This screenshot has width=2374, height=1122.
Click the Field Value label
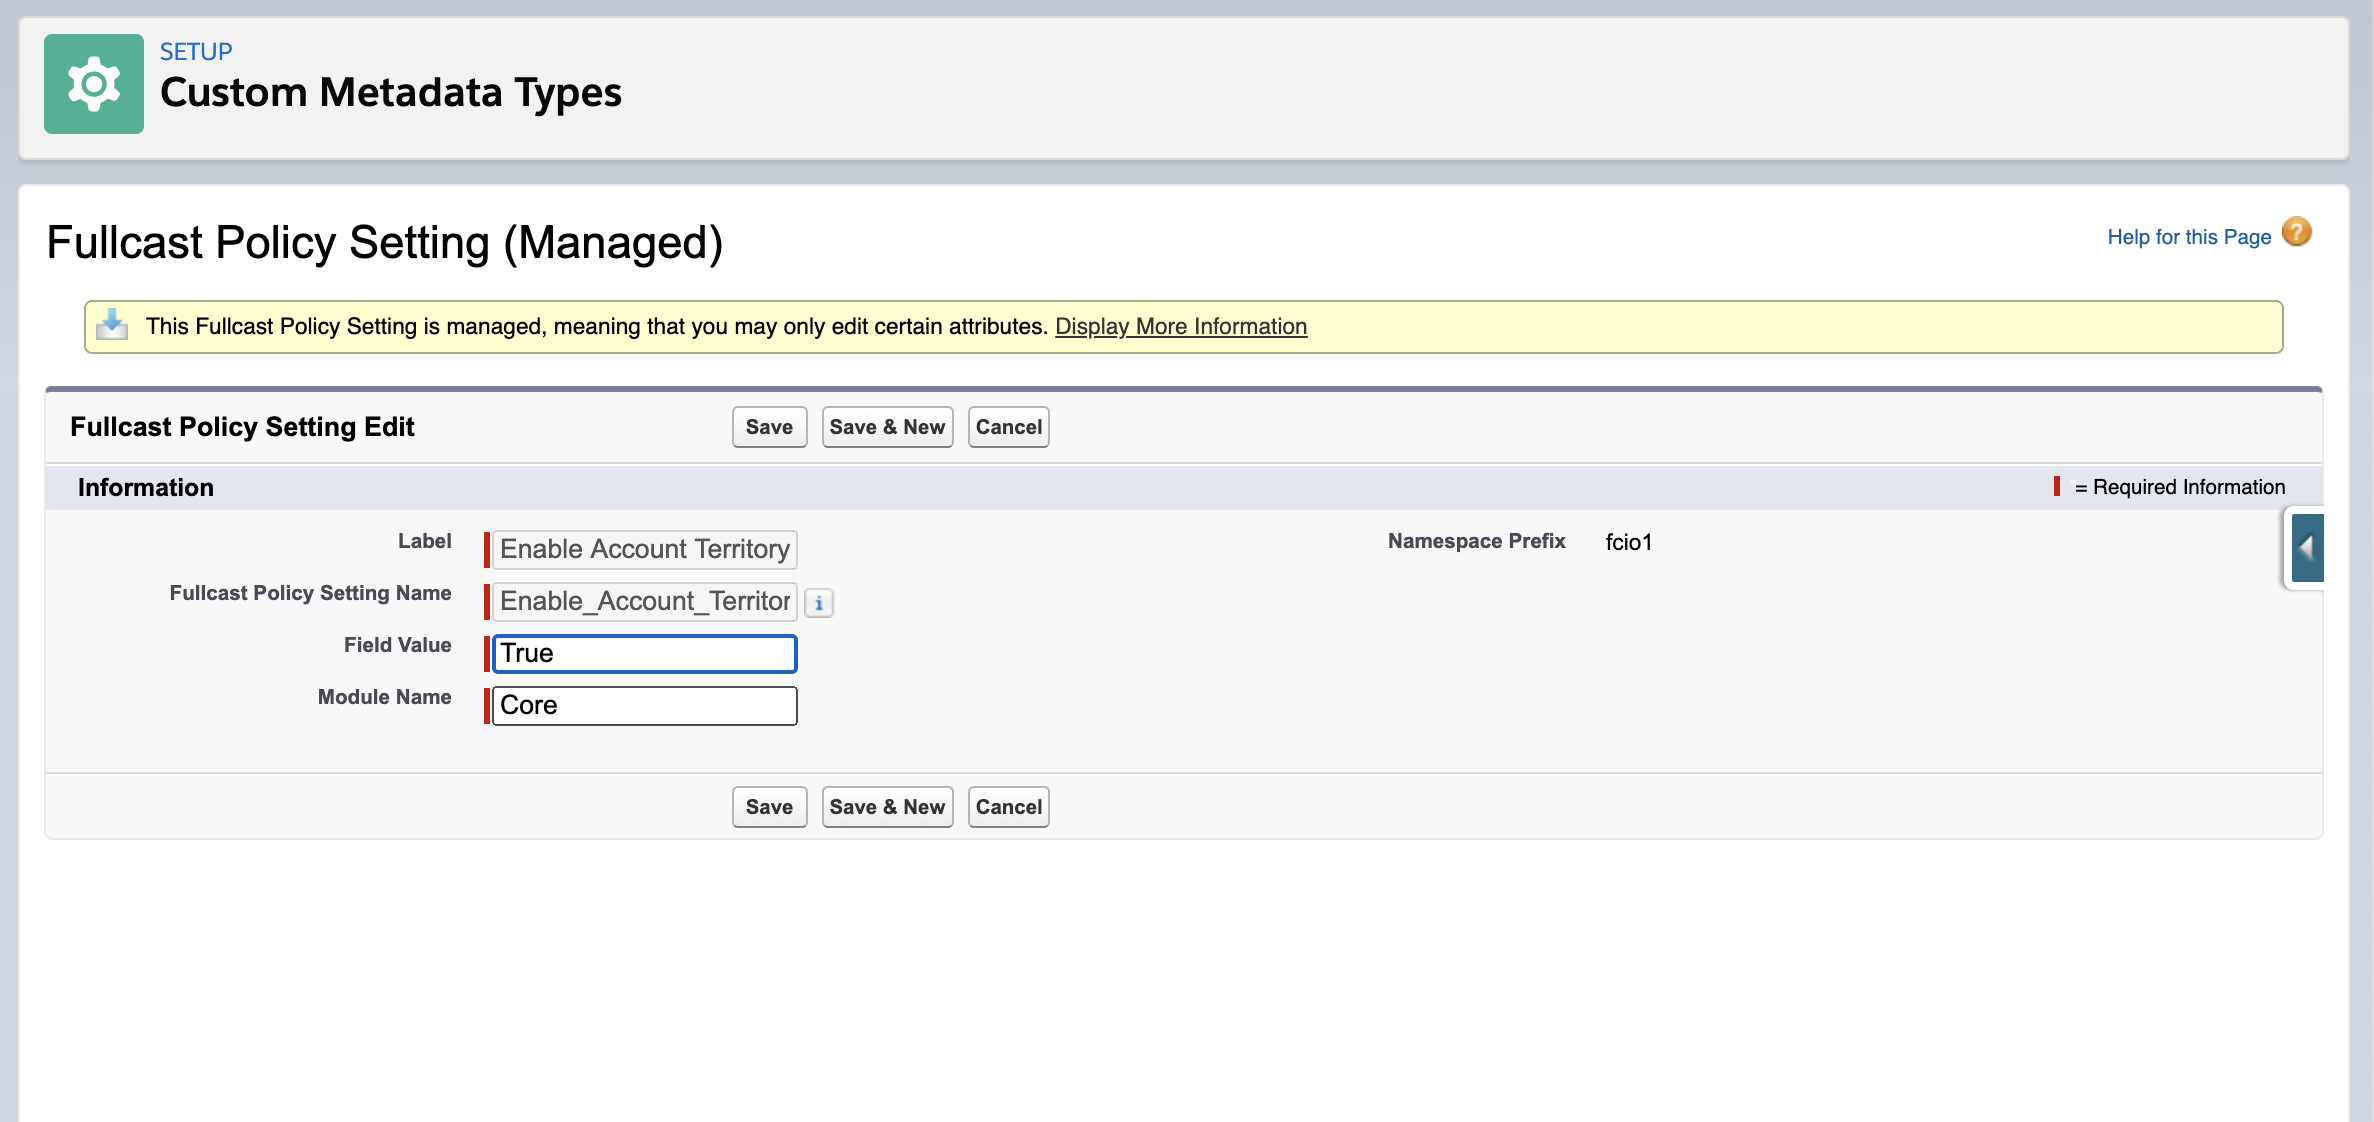pyautogui.click(x=398, y=645)
